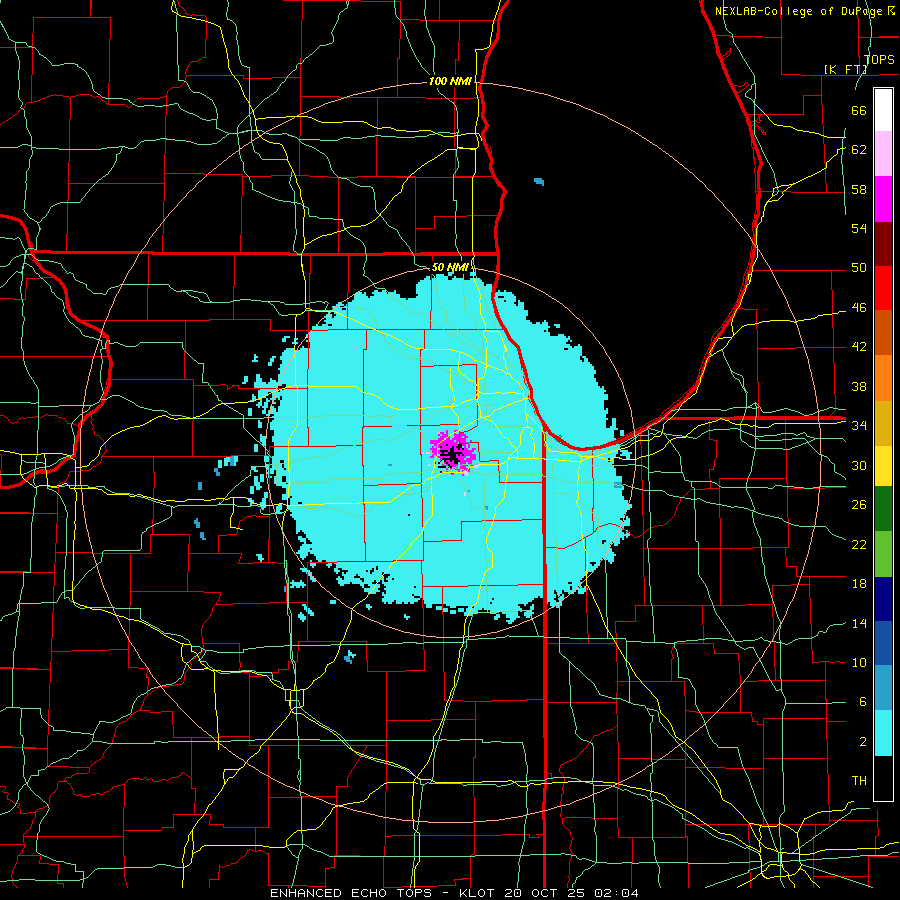900x900 pixels.
Task: Click the "100 NMI" range ring label
Action: (451, 81)
